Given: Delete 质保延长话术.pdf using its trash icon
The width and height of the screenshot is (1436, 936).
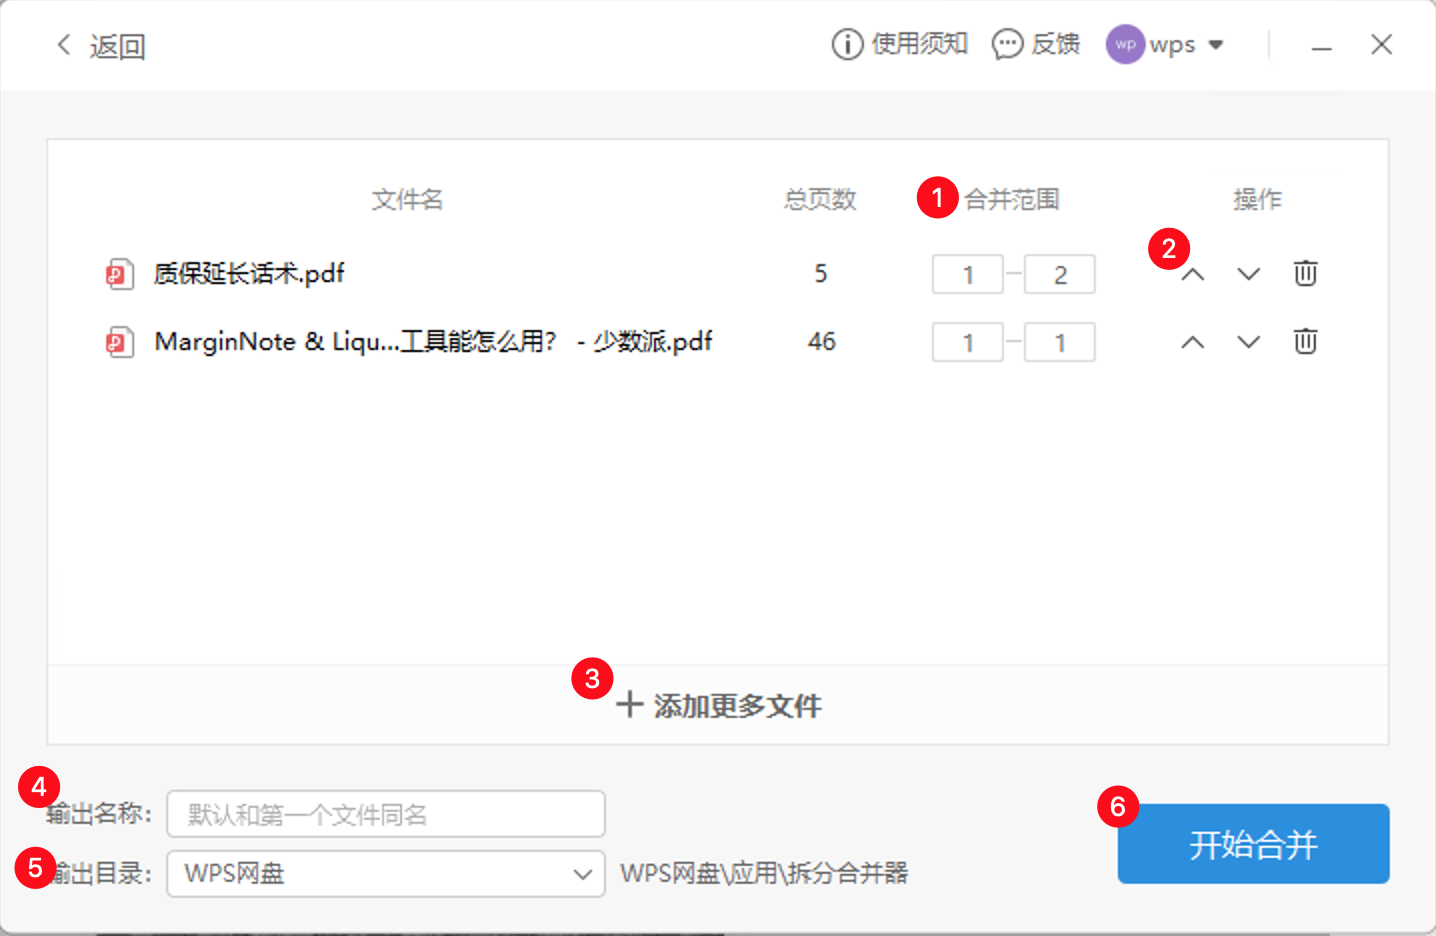Looking at the screenshot, I should 1305,273.
